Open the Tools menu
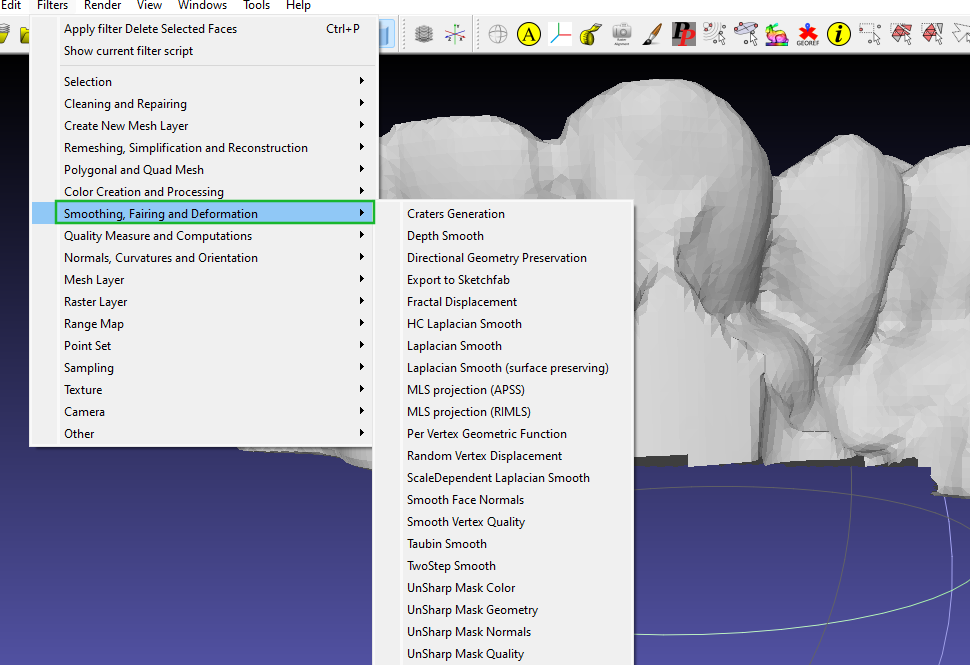The width and height of the screenshot is (970, 665). [256, 6]
